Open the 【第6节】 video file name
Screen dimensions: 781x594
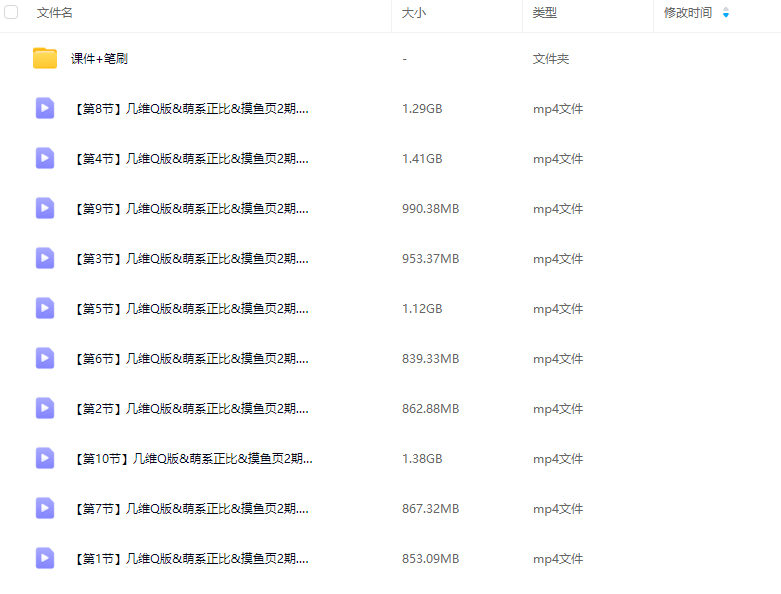pyautogui.click(x=190, y=359)
